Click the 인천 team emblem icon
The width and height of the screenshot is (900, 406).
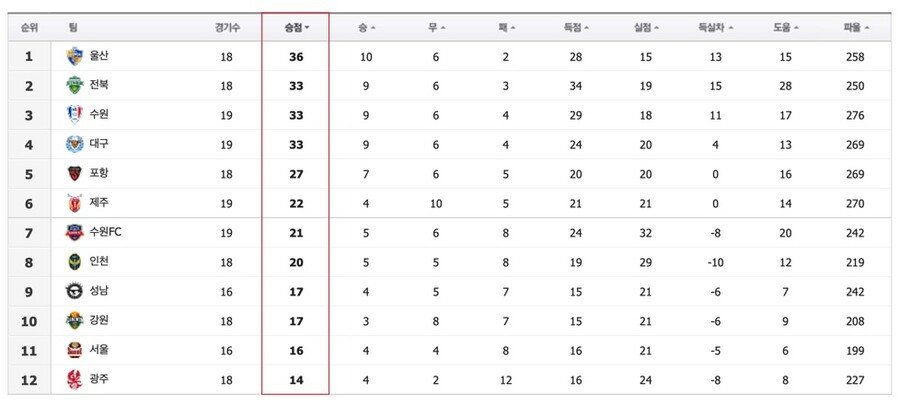tap(75, 262)
